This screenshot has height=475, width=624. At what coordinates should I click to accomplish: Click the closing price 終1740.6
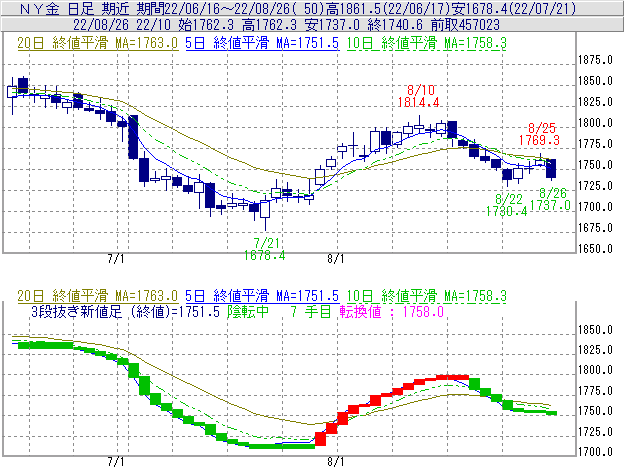click(395, 25)
